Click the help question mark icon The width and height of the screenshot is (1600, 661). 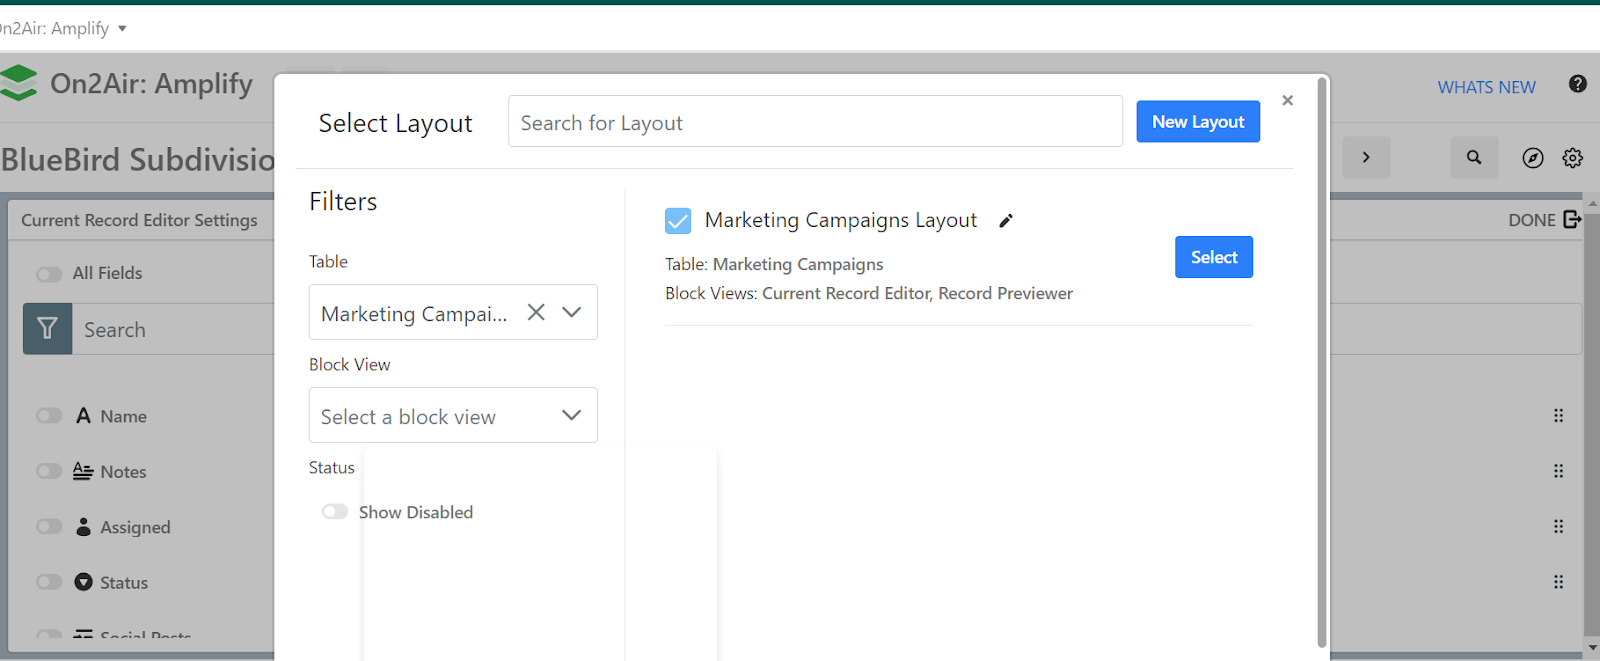pos(1577,84)
